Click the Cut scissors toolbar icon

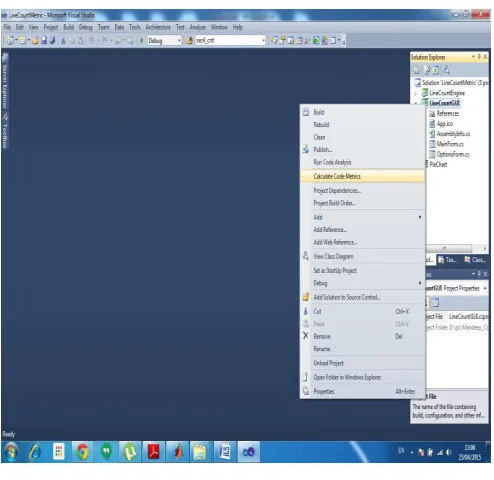tap(63, 41)
